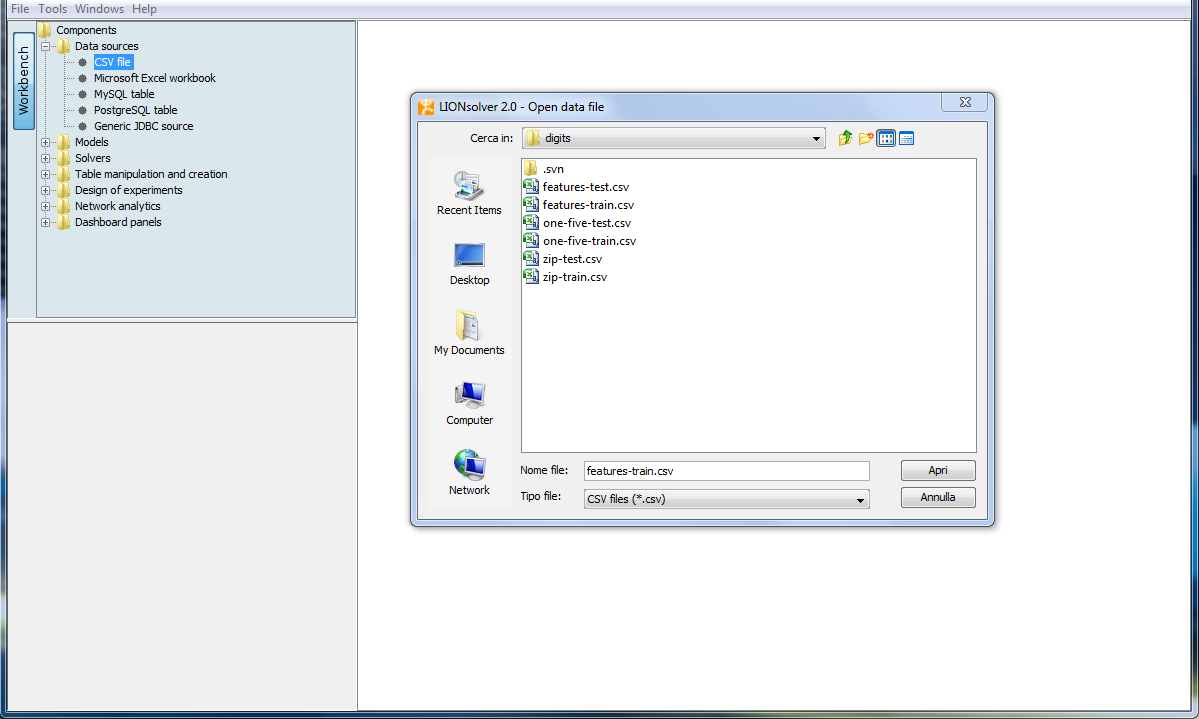Viewport: 1199px width, 719px height.
Task: Browse the Network location
Action: tap(469, 473)
